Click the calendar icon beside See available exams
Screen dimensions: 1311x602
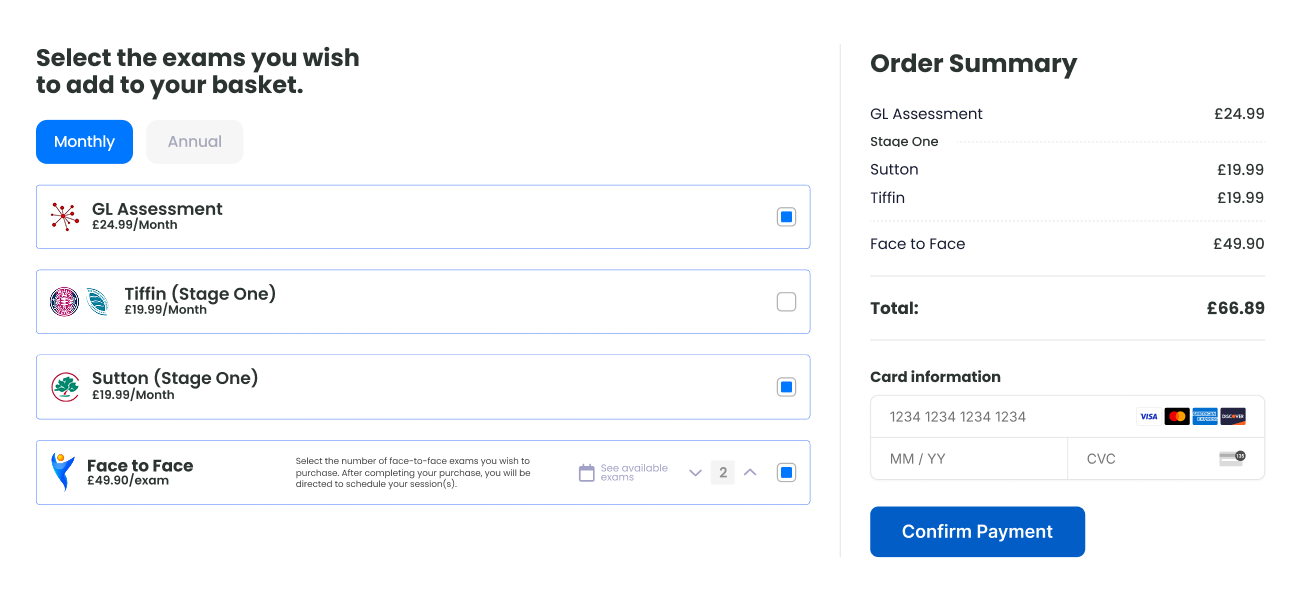click(587, 473)
